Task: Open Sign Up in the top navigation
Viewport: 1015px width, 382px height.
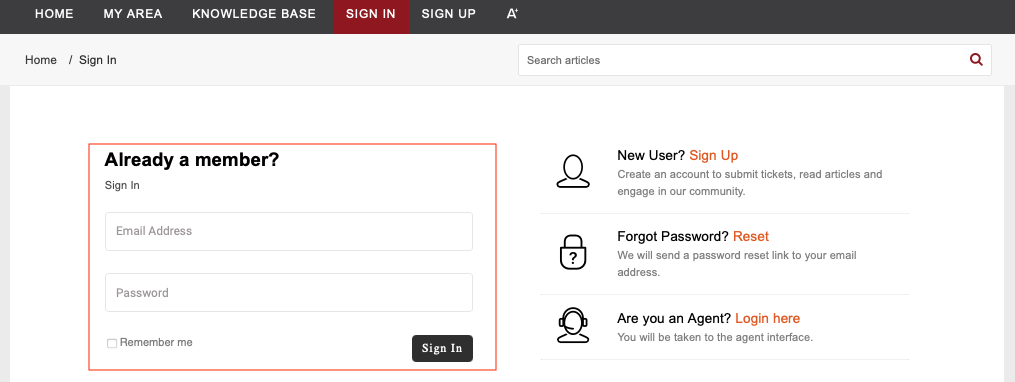Action: (x=449, y=14)
